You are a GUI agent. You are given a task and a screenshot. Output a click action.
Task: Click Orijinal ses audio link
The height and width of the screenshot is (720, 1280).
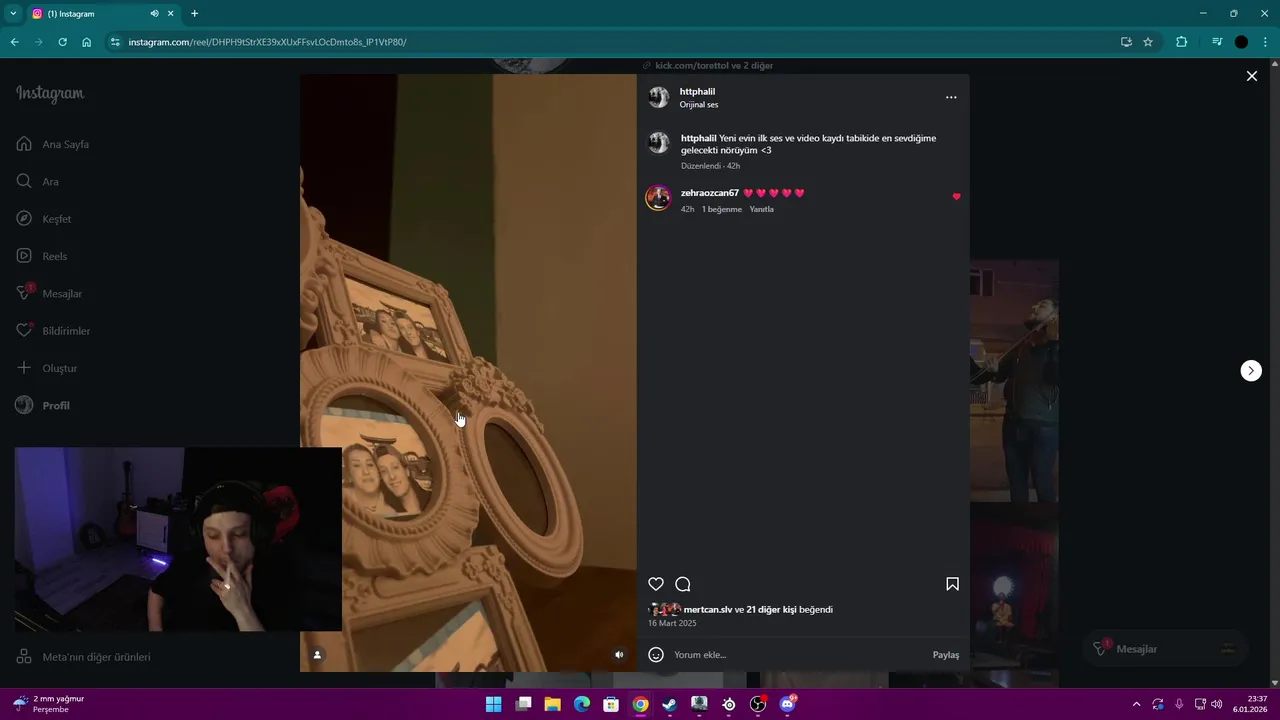pos(699,104)
